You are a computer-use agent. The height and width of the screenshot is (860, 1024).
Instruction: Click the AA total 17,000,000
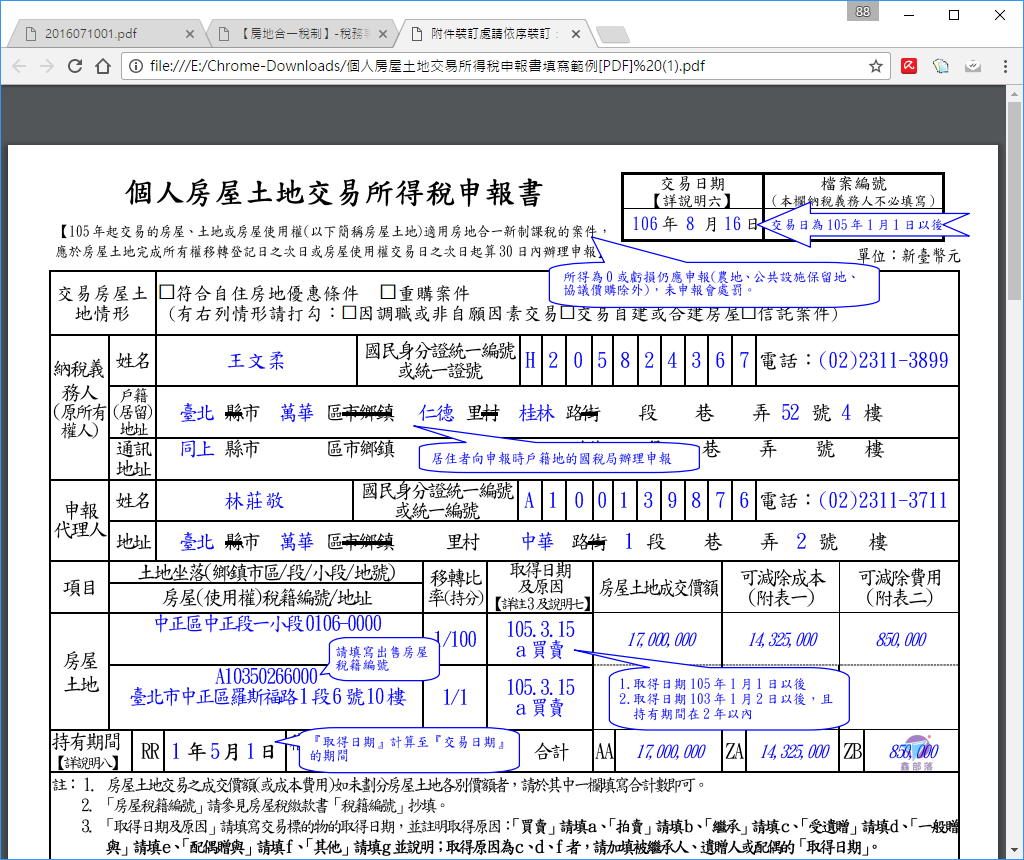(x=671, y=752)
